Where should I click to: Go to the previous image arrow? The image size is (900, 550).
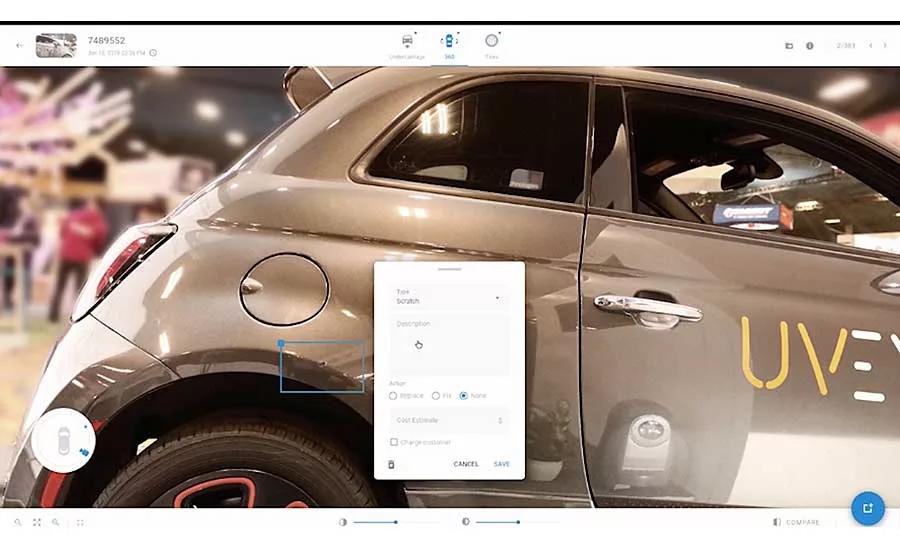coord(870,45)
